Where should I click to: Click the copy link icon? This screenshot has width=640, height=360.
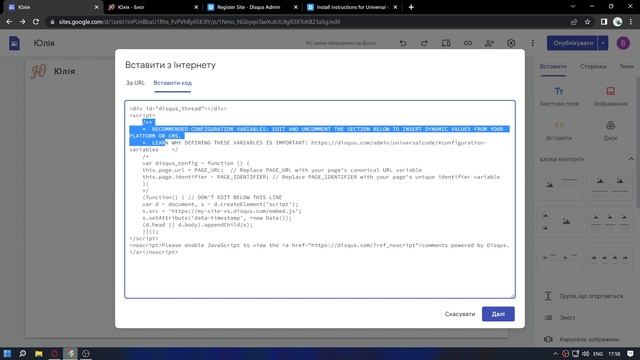(x=468, y=43)
